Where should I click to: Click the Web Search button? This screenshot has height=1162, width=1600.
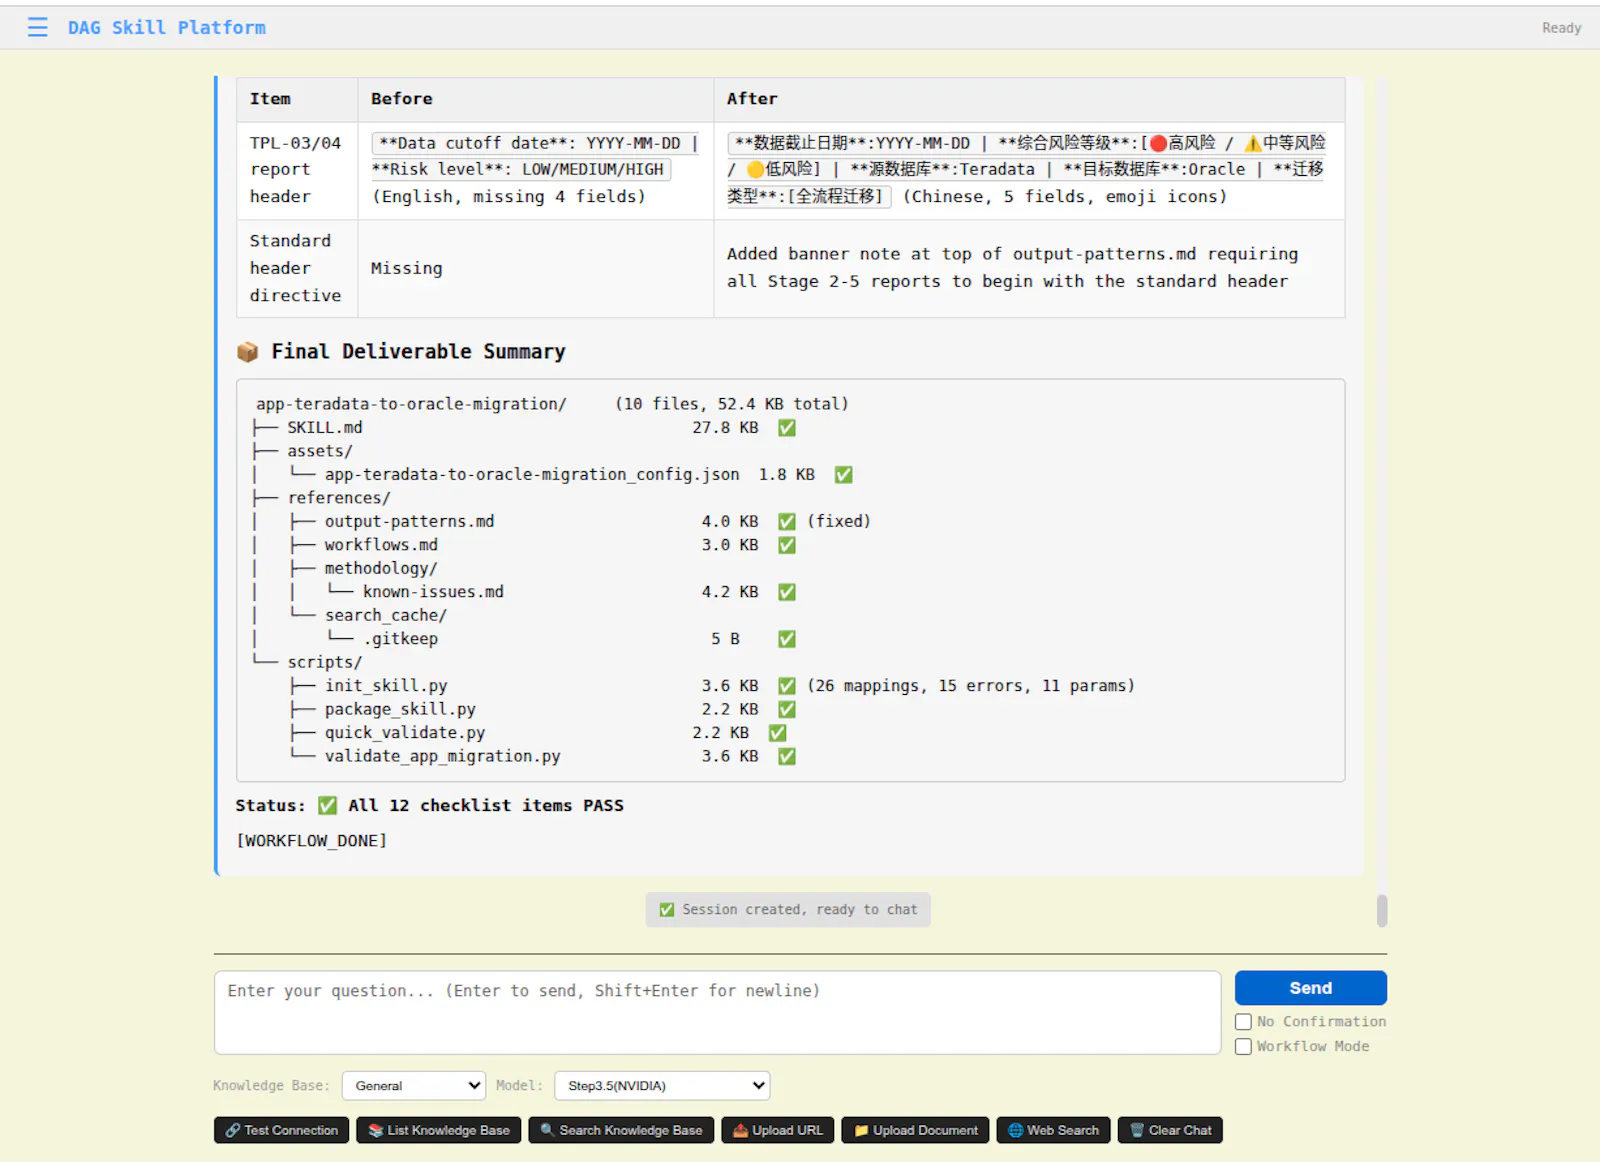1053,1130
